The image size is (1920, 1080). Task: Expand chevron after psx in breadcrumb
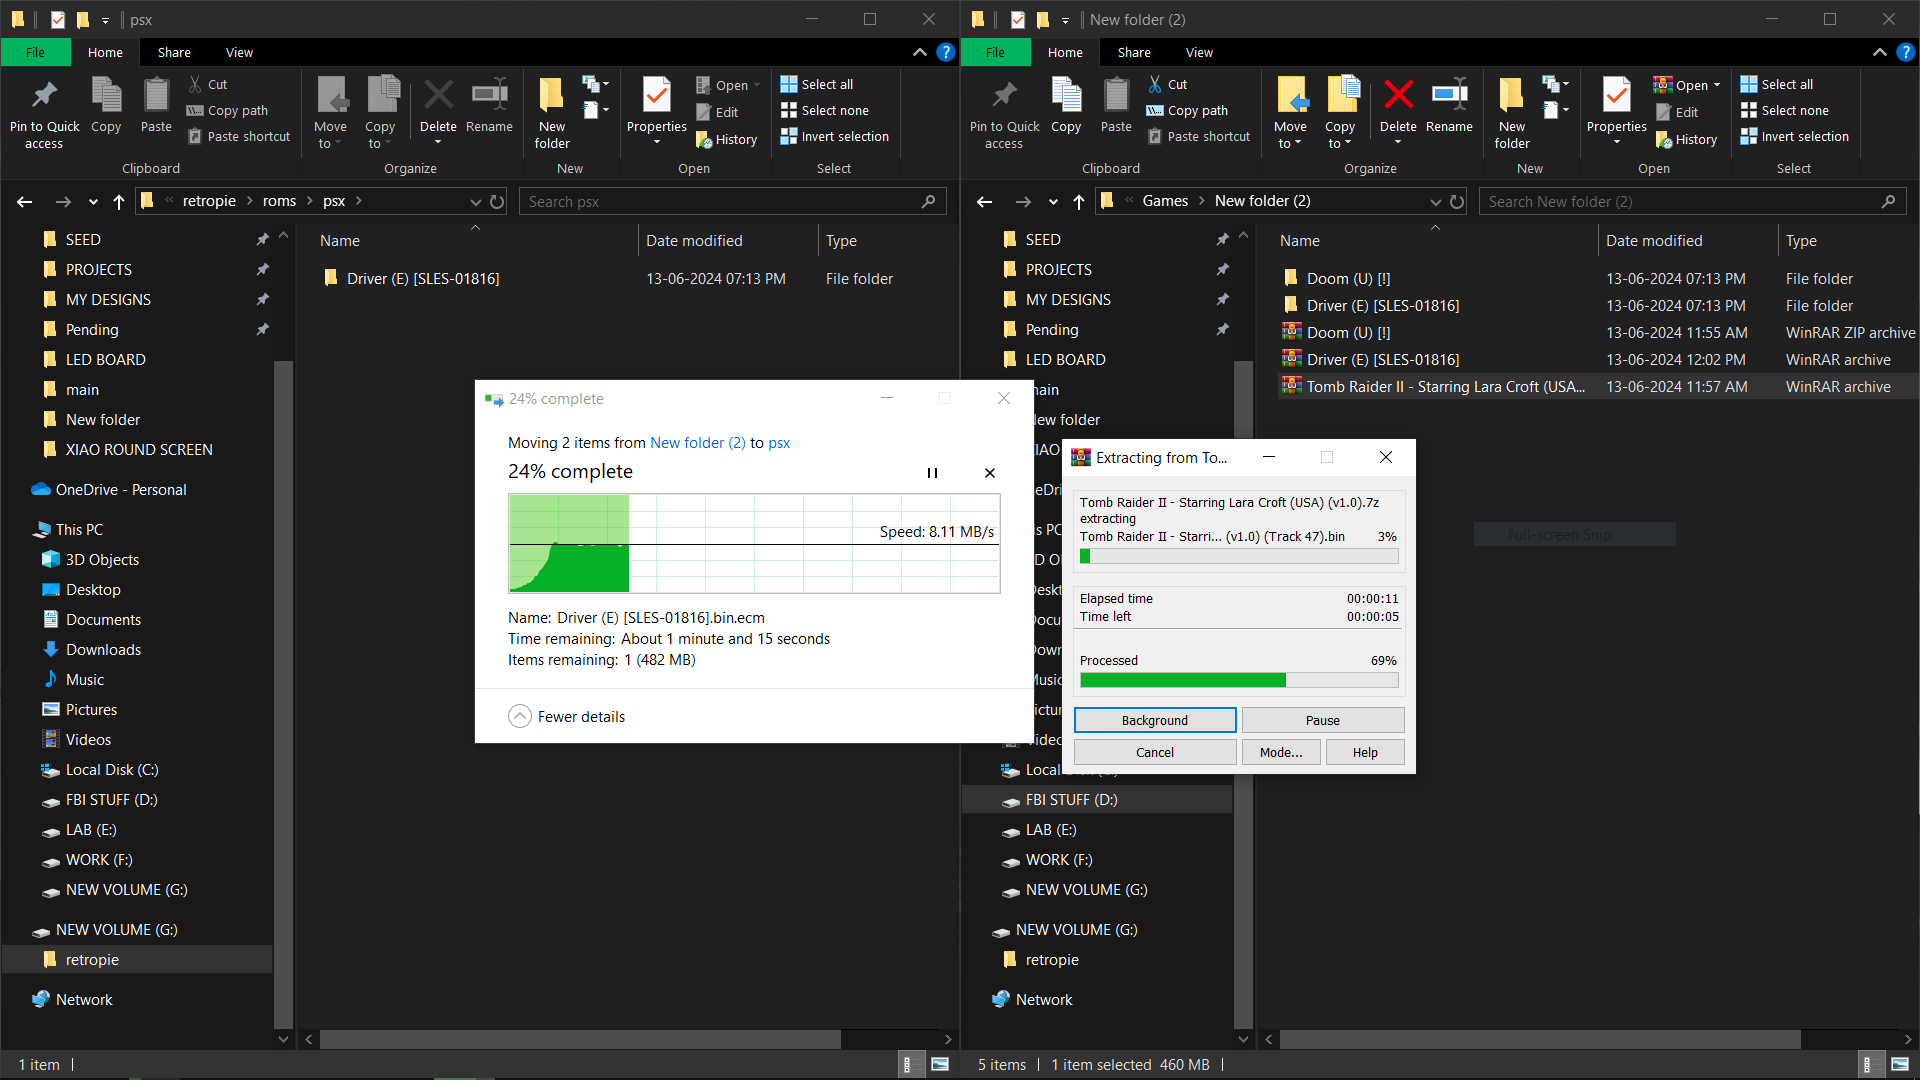tap(359, 201)
